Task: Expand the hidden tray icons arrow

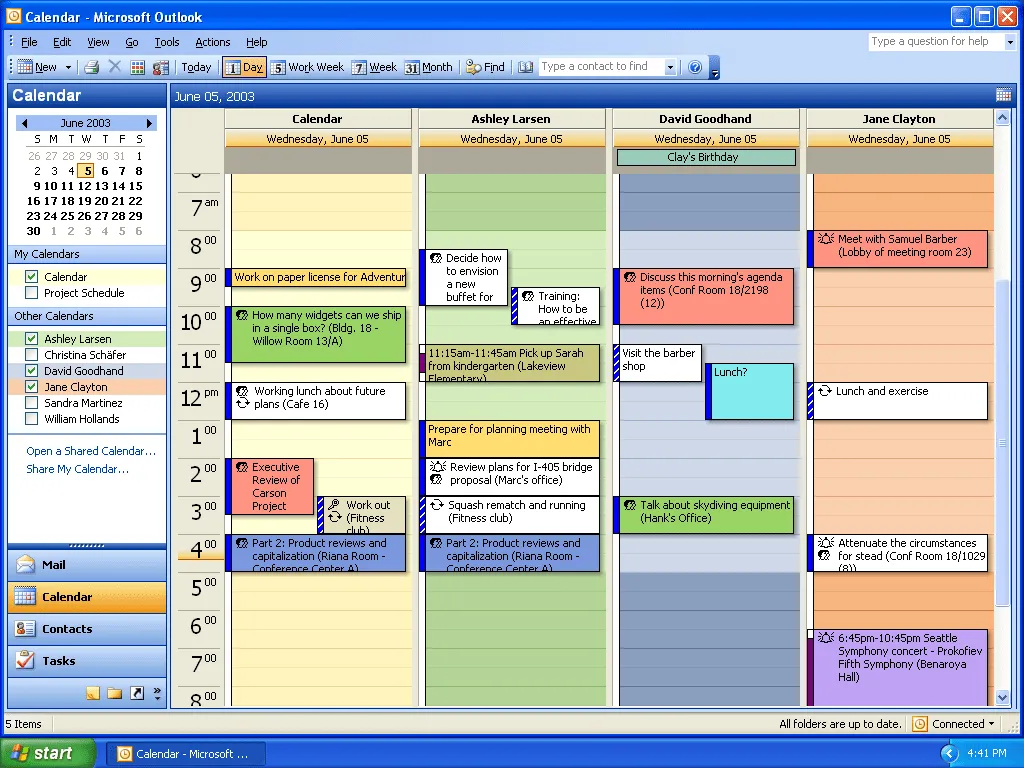Action: click(x=948, y=753)
